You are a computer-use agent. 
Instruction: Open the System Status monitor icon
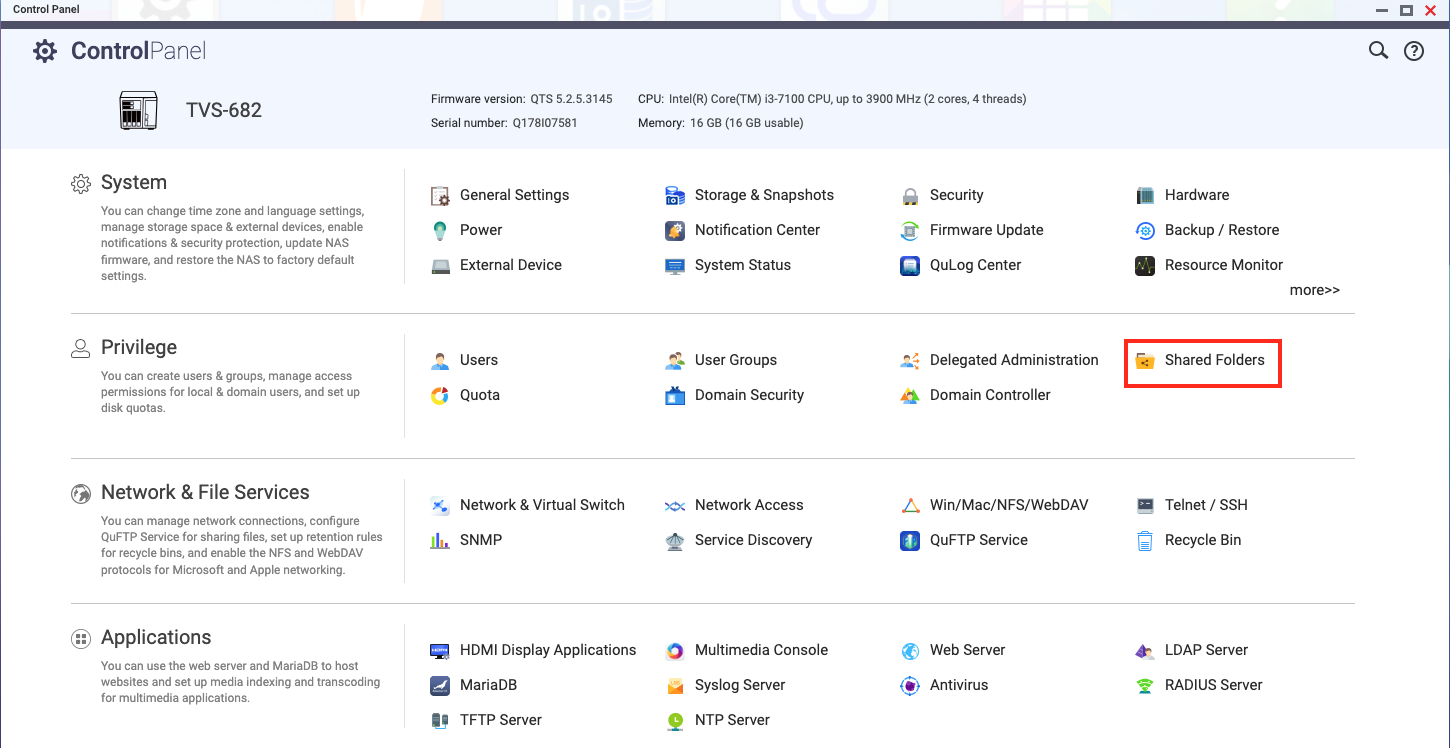675,265
